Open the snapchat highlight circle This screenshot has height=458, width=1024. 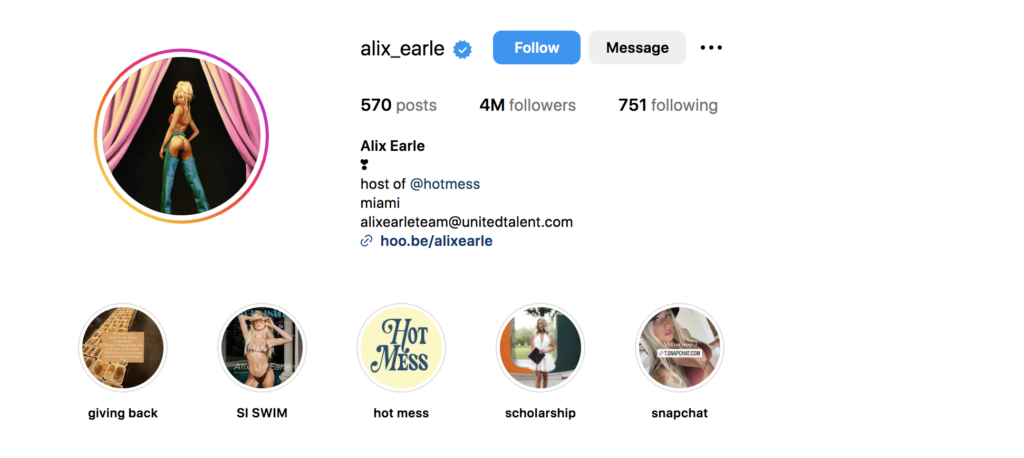[x=679, y=347]
